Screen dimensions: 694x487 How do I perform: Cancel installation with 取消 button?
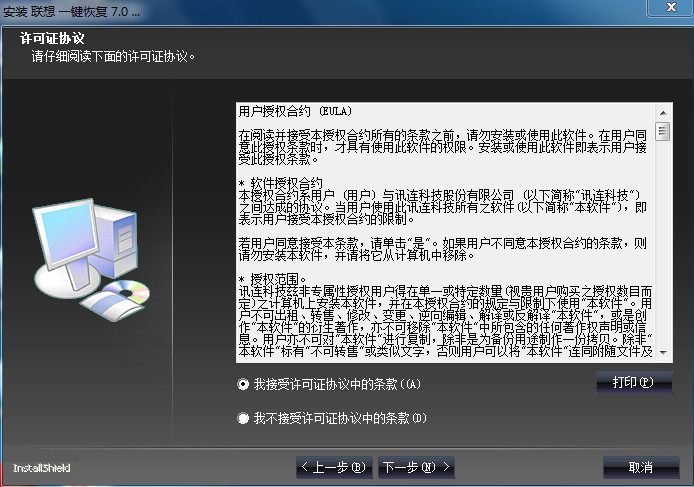(x=640, y=467)
